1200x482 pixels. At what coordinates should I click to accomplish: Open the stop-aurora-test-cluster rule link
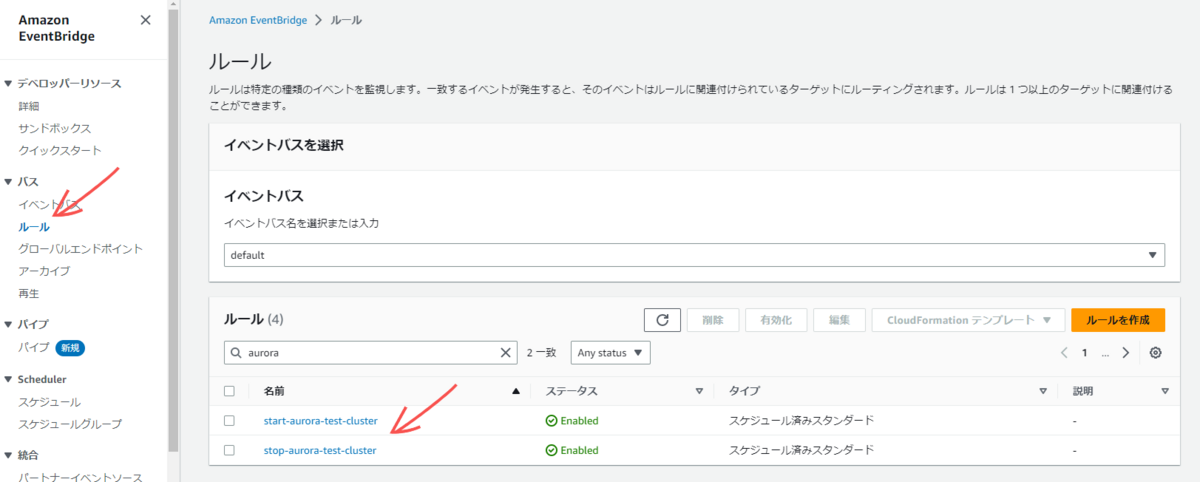[320, 451]
